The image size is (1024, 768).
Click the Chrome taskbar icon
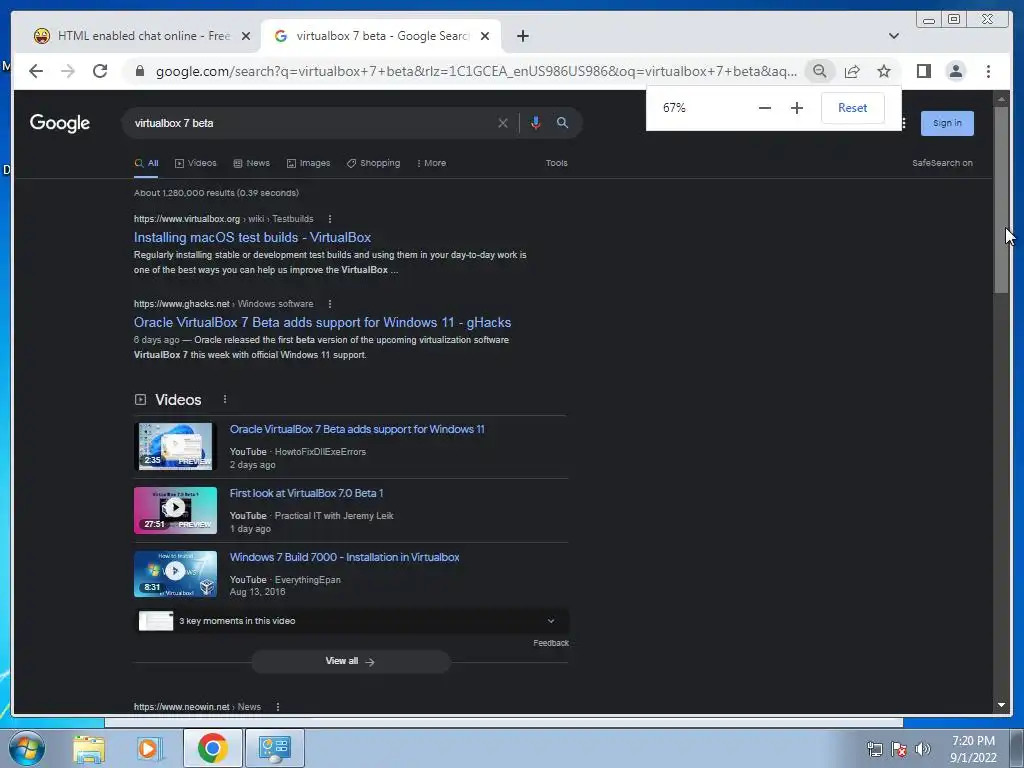(x=212, y=748)
